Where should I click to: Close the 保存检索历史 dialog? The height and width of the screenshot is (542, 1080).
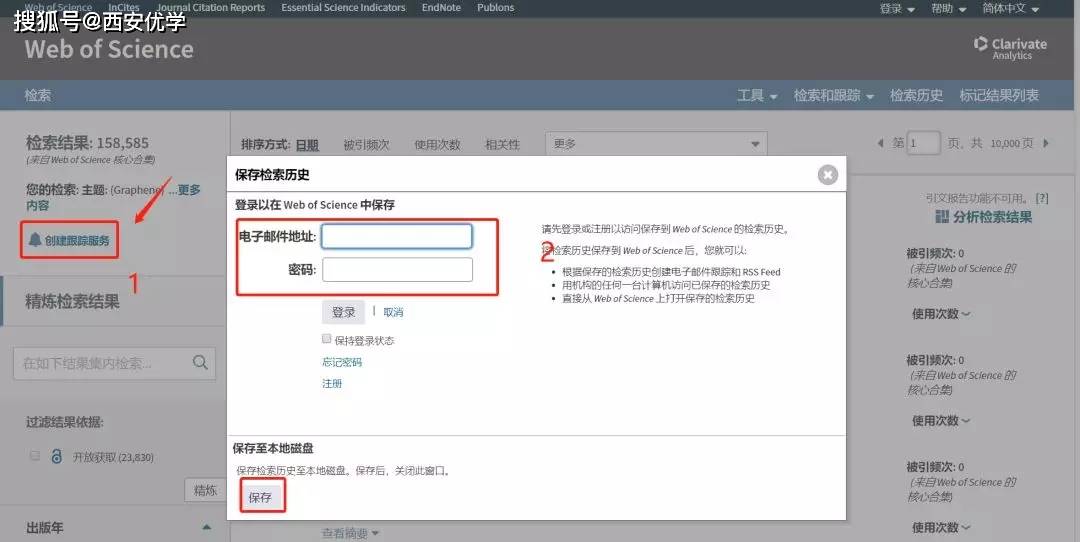point(827,175)
